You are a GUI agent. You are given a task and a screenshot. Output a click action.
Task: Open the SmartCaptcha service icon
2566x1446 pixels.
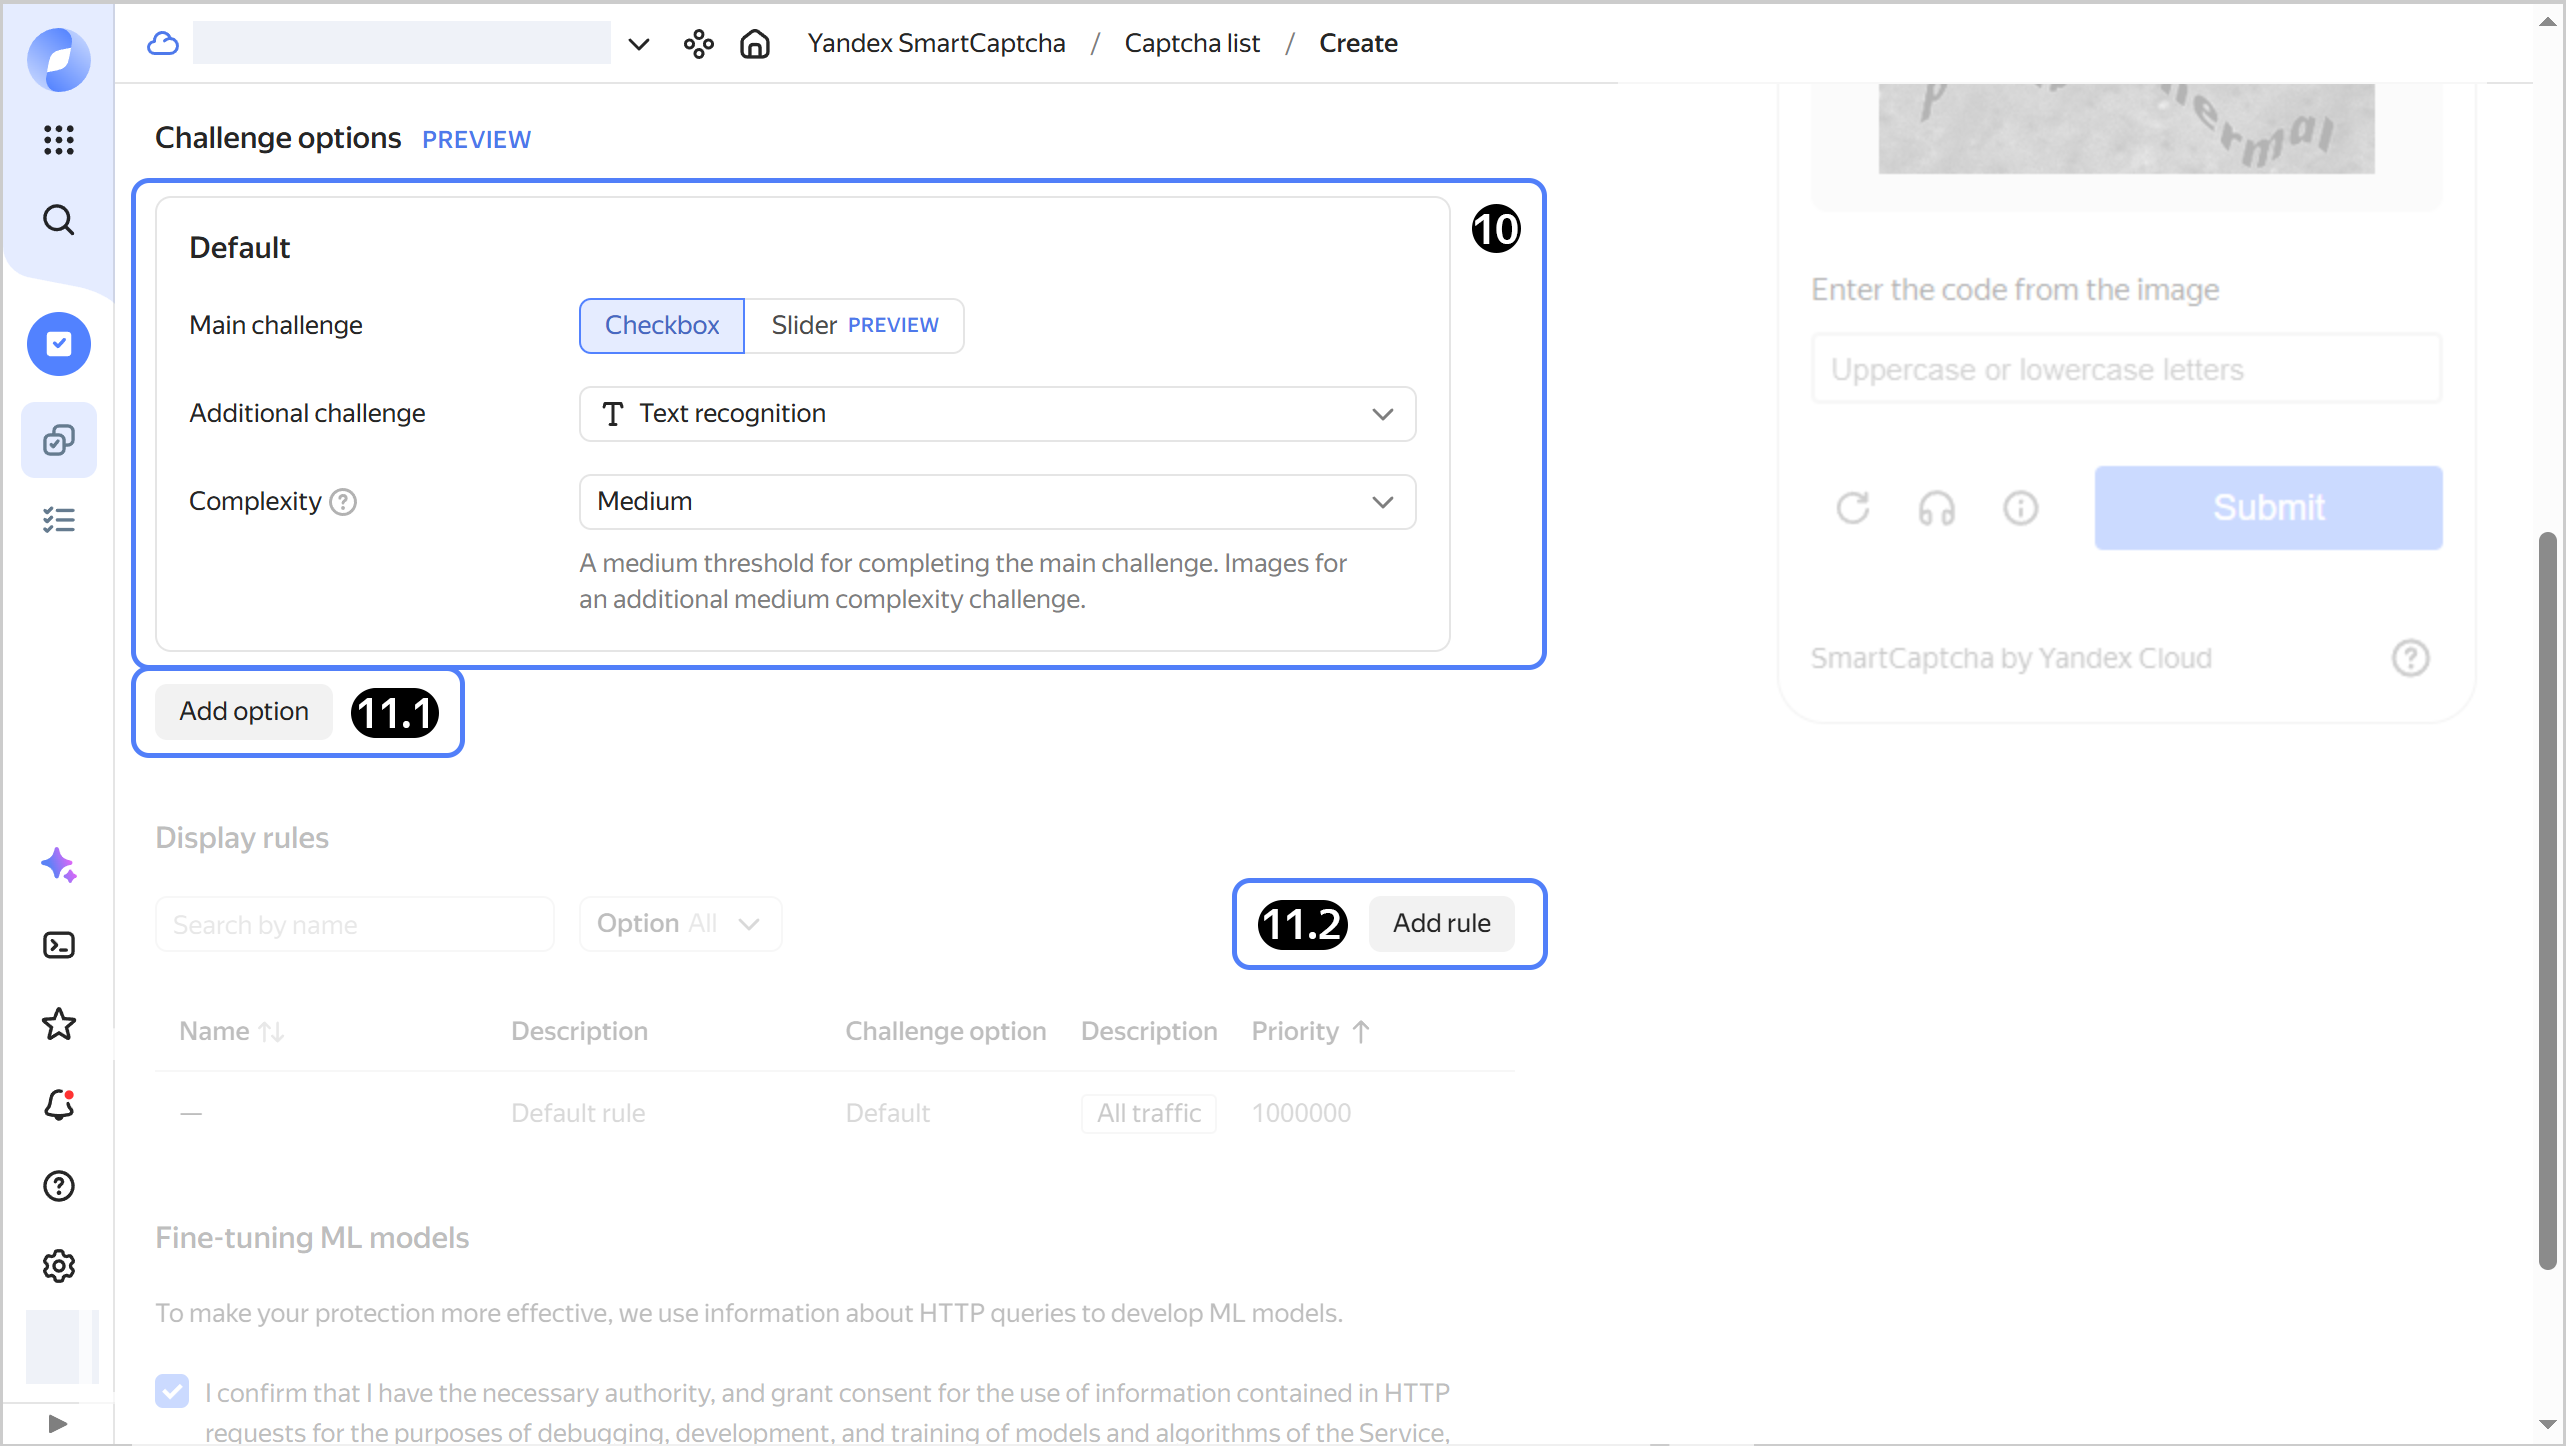click(x=59, y=344)
